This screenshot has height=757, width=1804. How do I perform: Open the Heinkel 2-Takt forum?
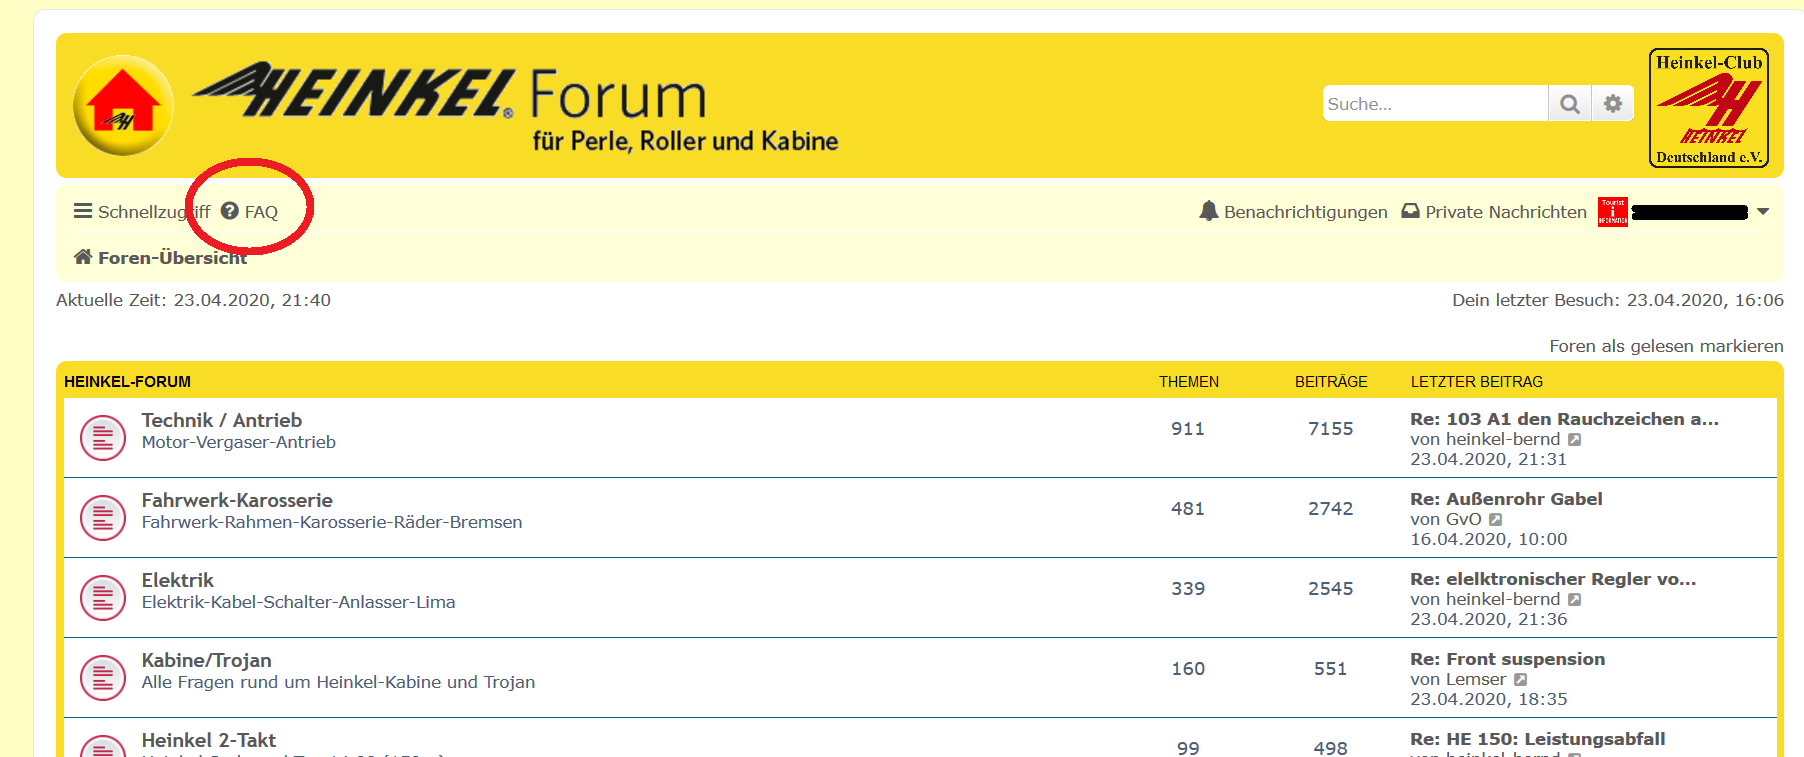coord(209,740)
